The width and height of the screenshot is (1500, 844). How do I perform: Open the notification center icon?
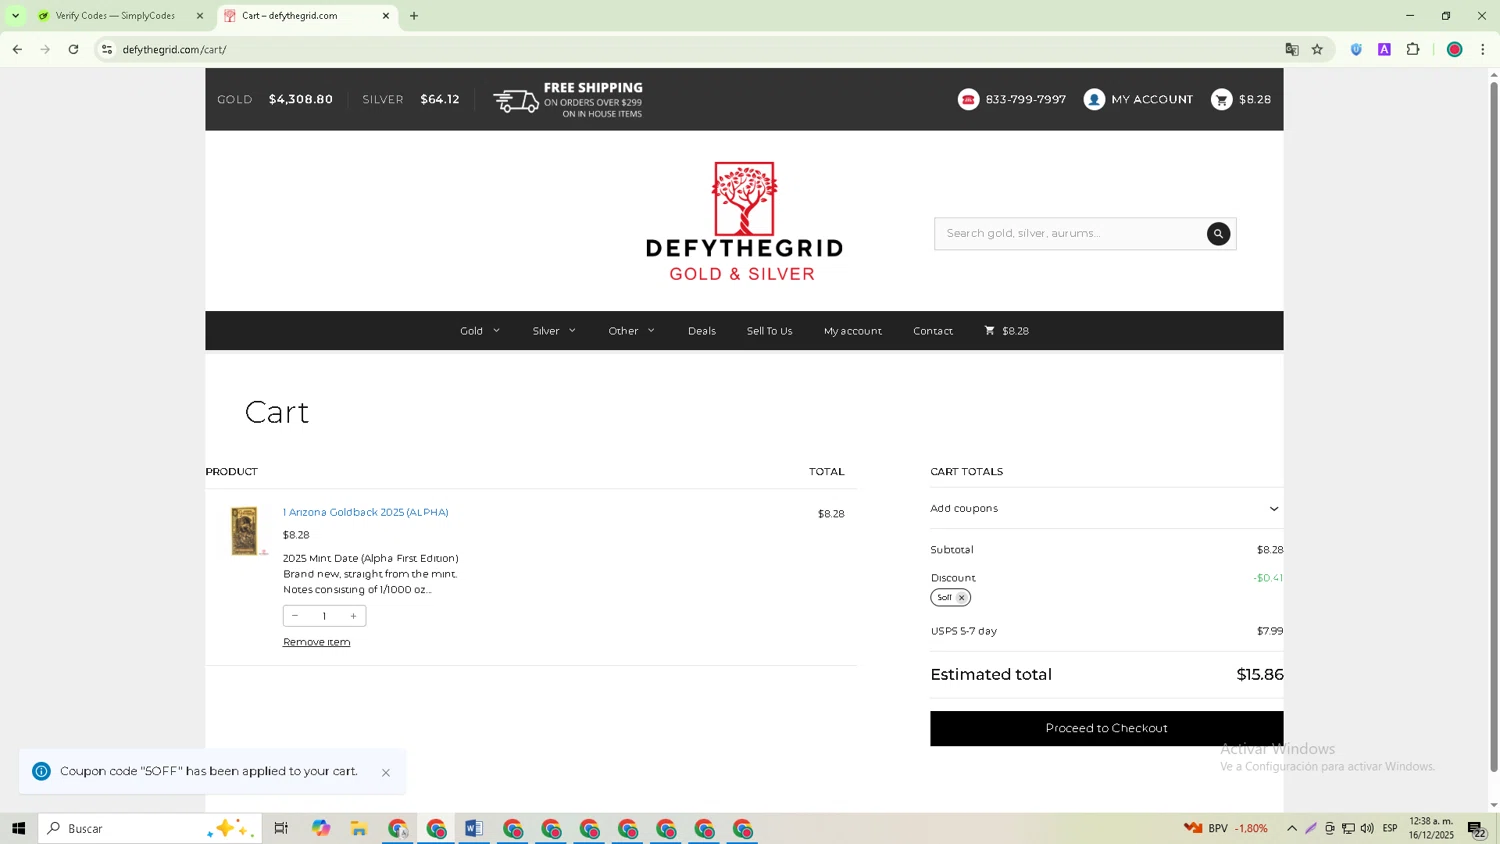(x=1477, y=829)
